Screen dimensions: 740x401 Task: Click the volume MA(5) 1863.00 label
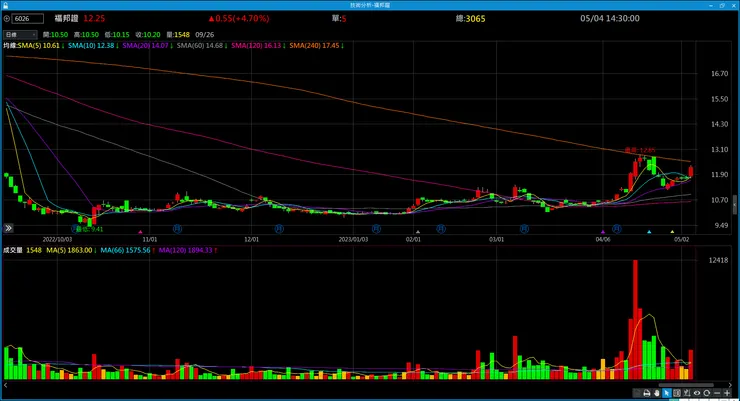coord(71,250)
